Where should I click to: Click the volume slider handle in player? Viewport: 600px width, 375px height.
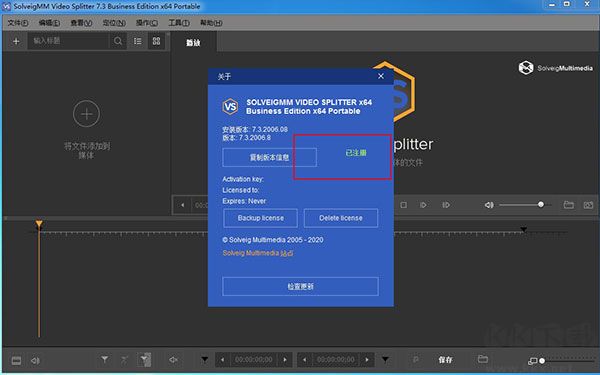pos(541,205)
